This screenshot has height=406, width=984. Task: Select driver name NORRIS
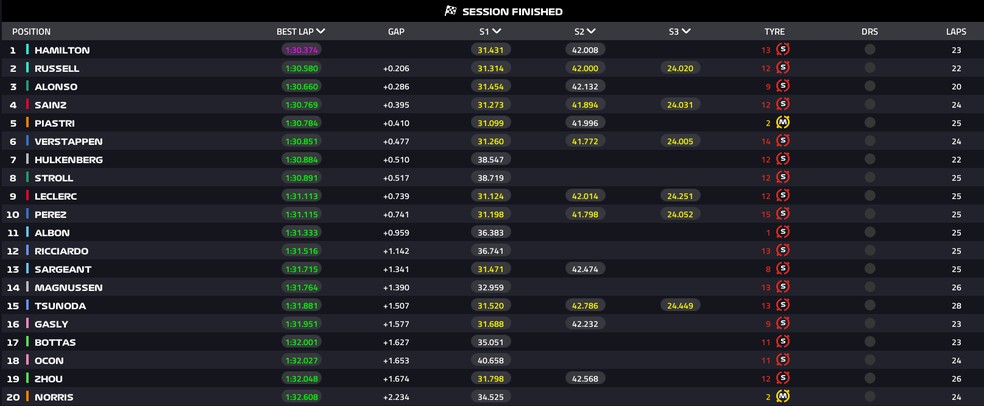click(x=54, y=397)
